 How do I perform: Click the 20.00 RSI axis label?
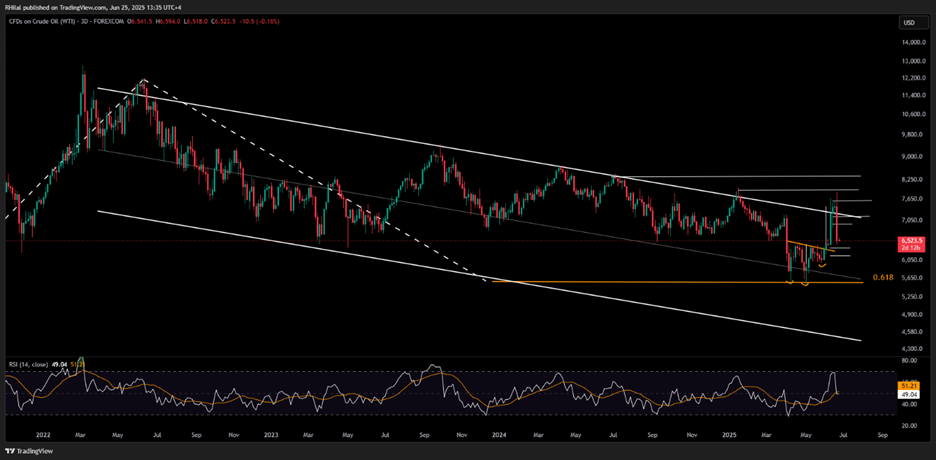(x=907, y=425)
